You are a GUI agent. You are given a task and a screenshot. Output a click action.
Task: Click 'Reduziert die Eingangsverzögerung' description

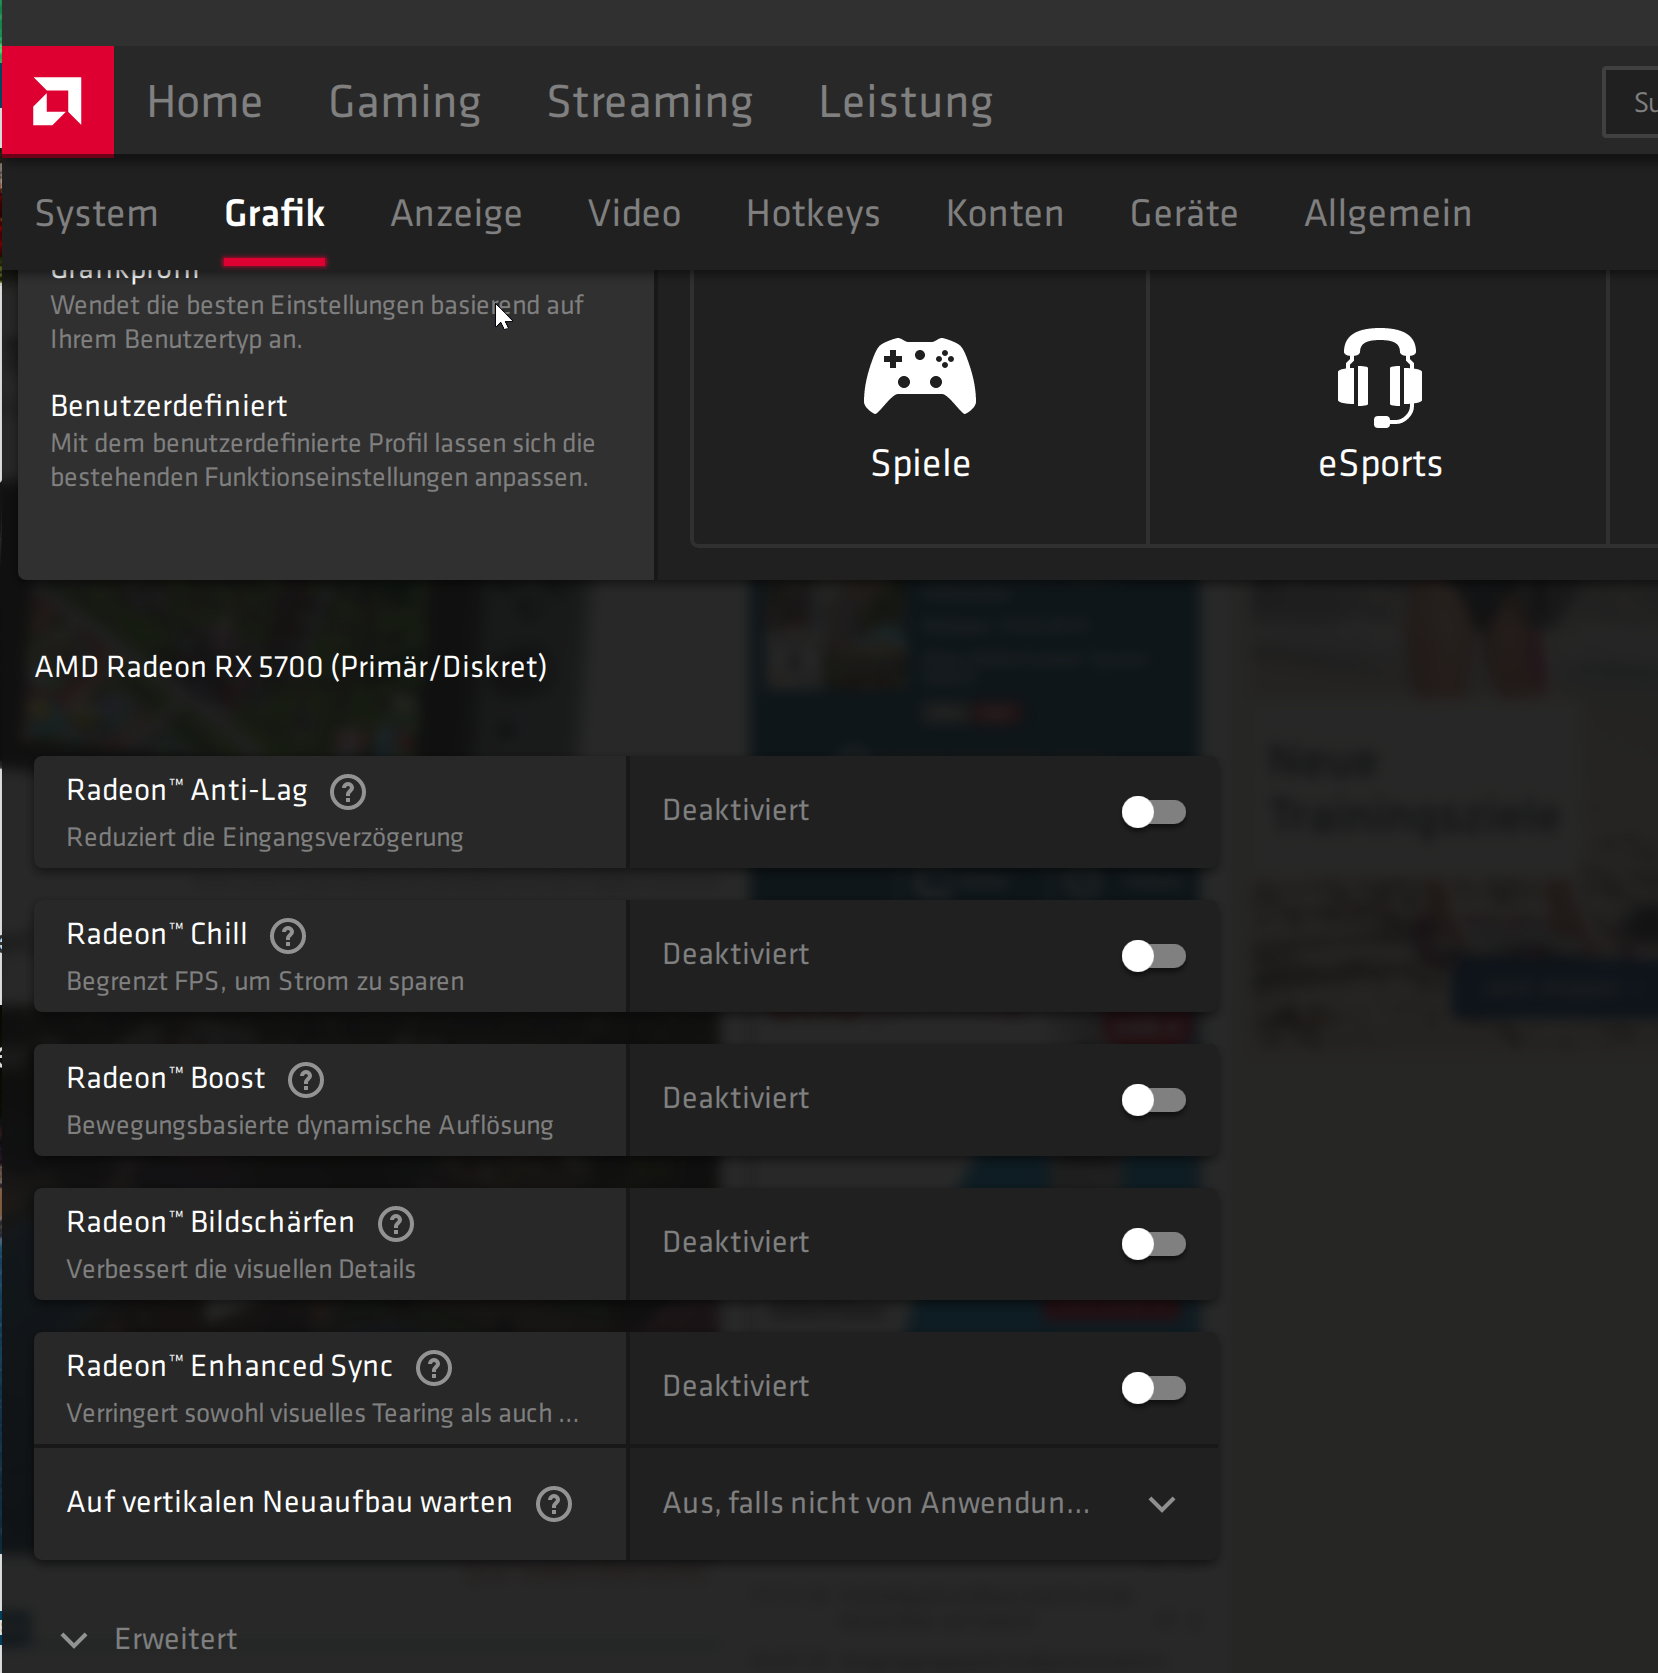tap(265, 838)
